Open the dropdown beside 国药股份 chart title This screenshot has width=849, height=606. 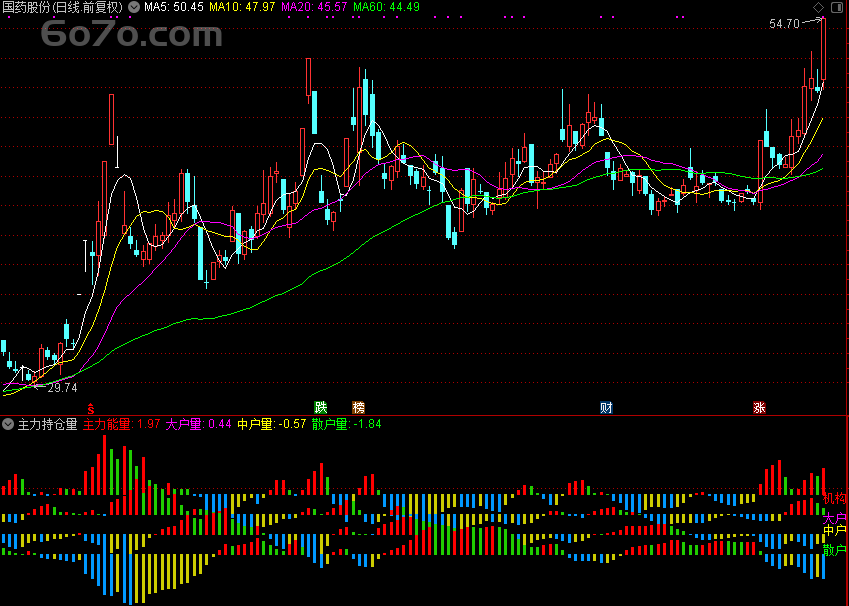point(134,8)
